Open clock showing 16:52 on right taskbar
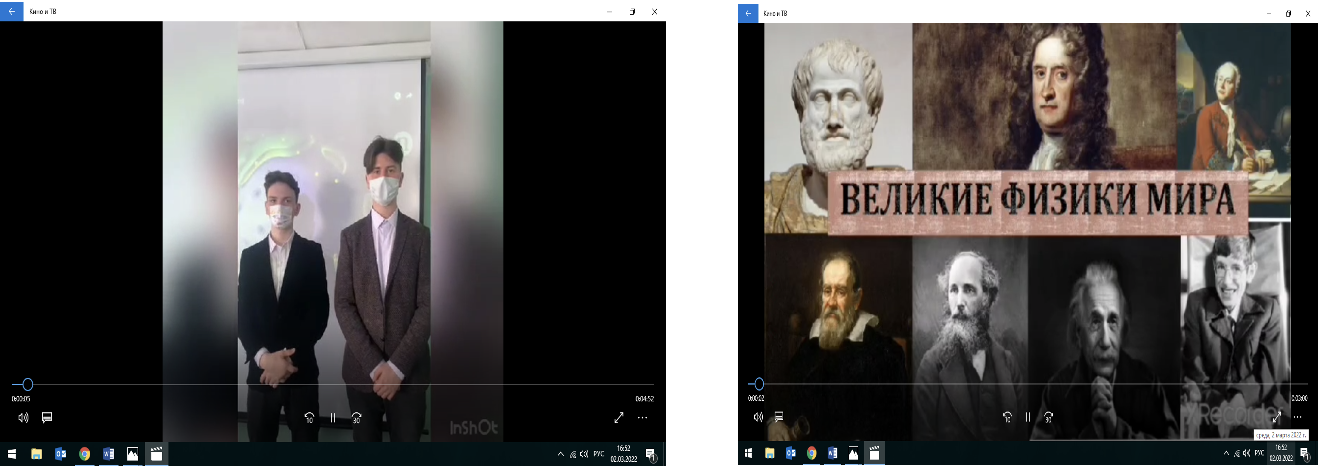 (1281, 454)
